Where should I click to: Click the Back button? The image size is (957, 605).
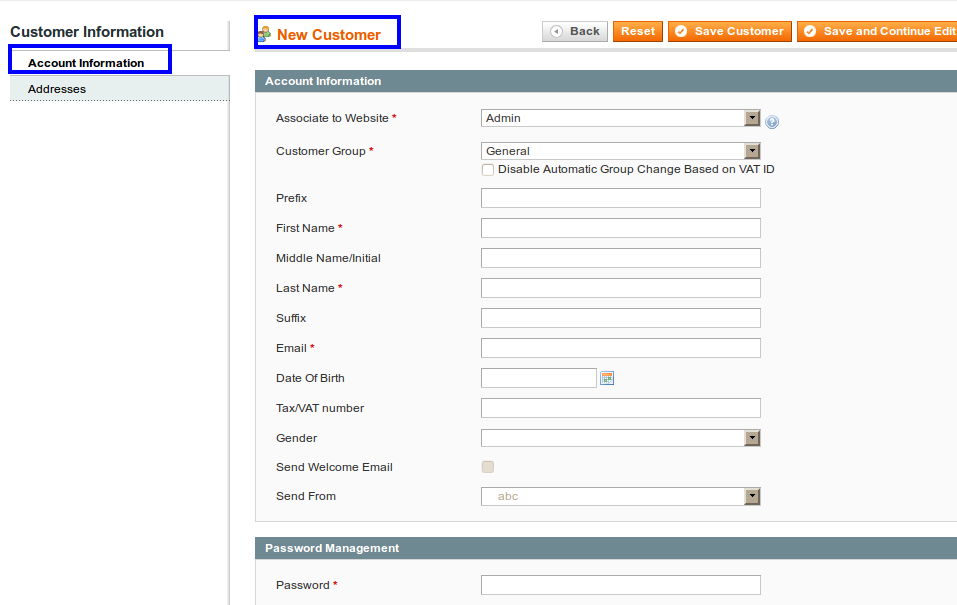(x=575, y=31)
